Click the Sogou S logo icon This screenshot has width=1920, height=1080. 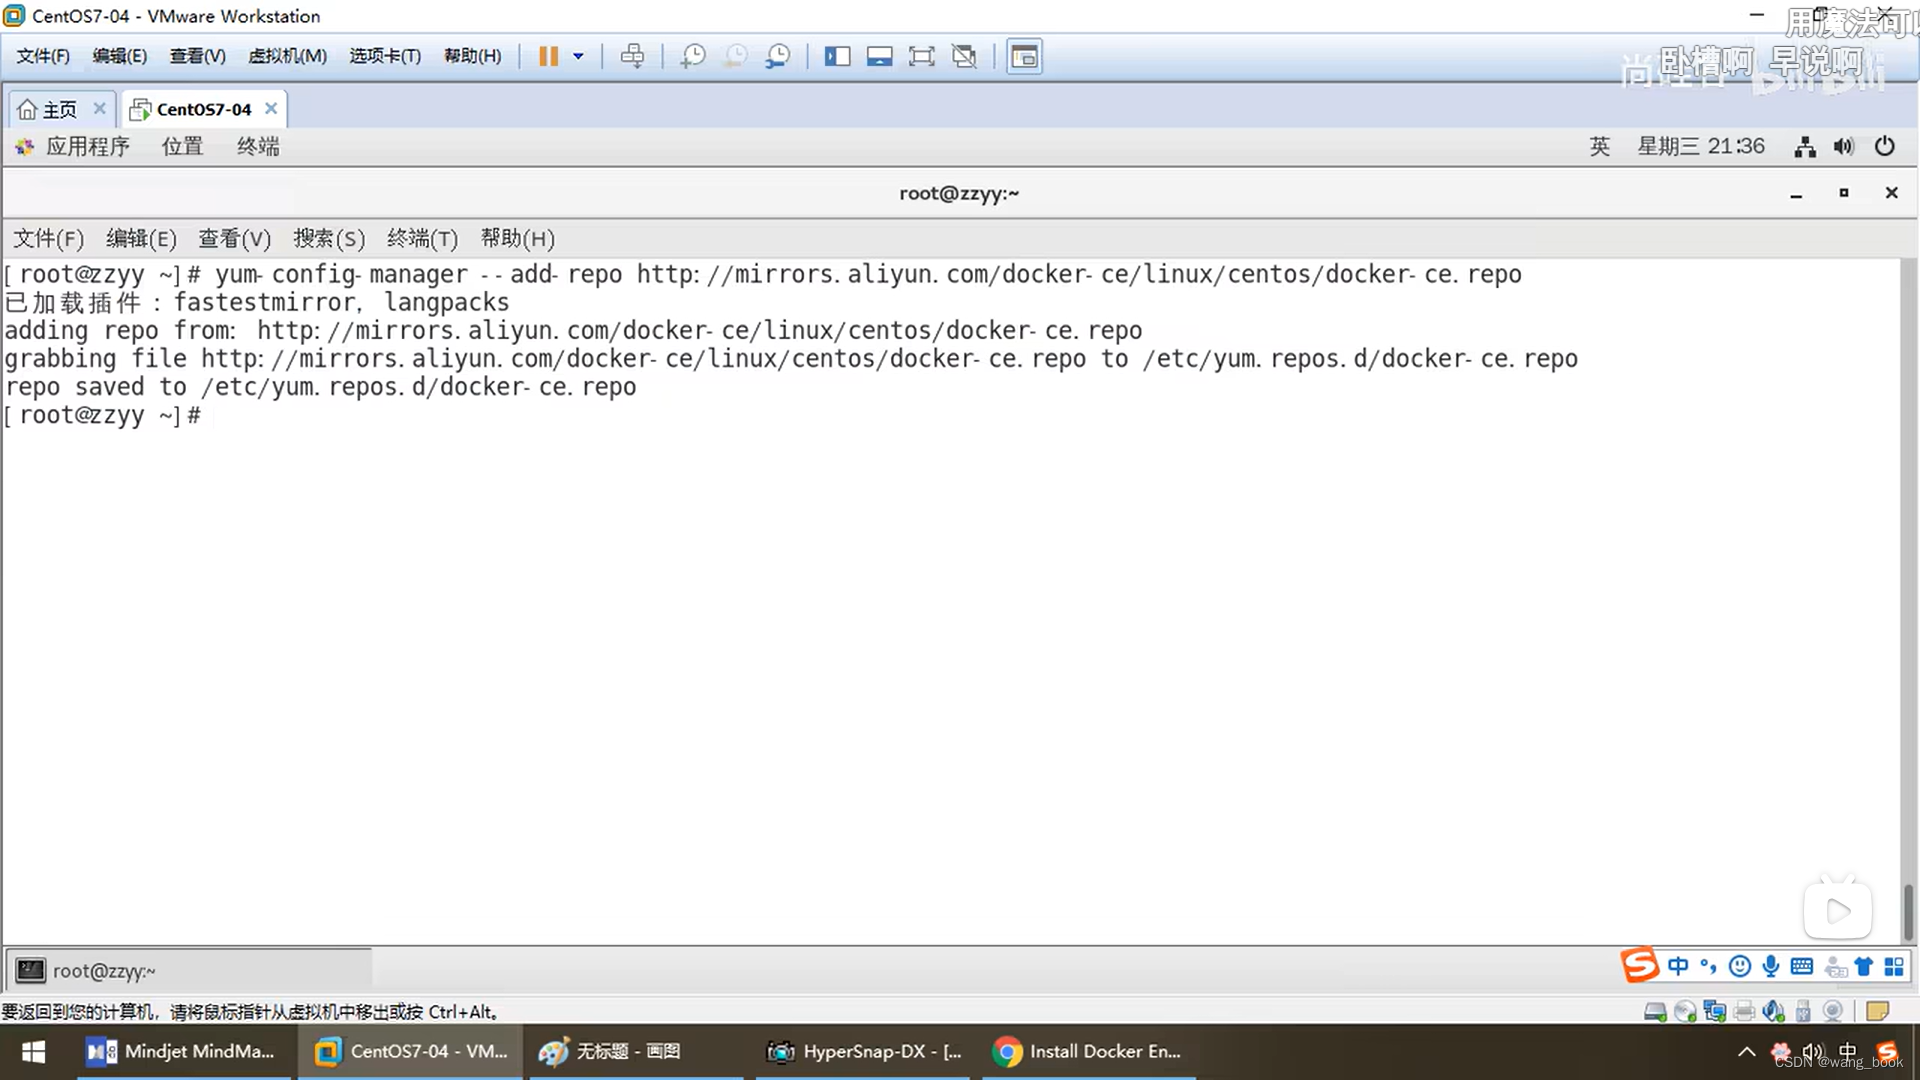click(x=1640, y=965)
